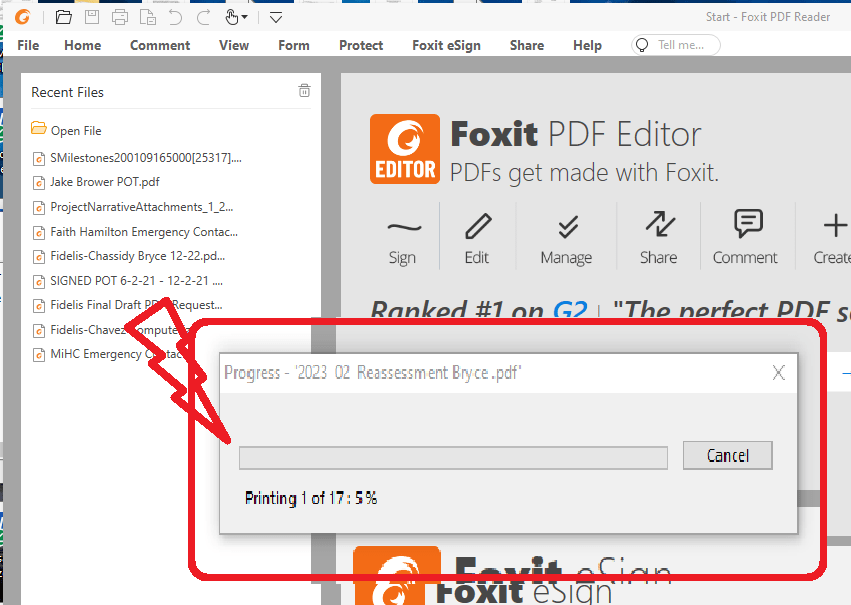Click PDF icon beside MiHC Emergency Contact

[x=39, y=355]
